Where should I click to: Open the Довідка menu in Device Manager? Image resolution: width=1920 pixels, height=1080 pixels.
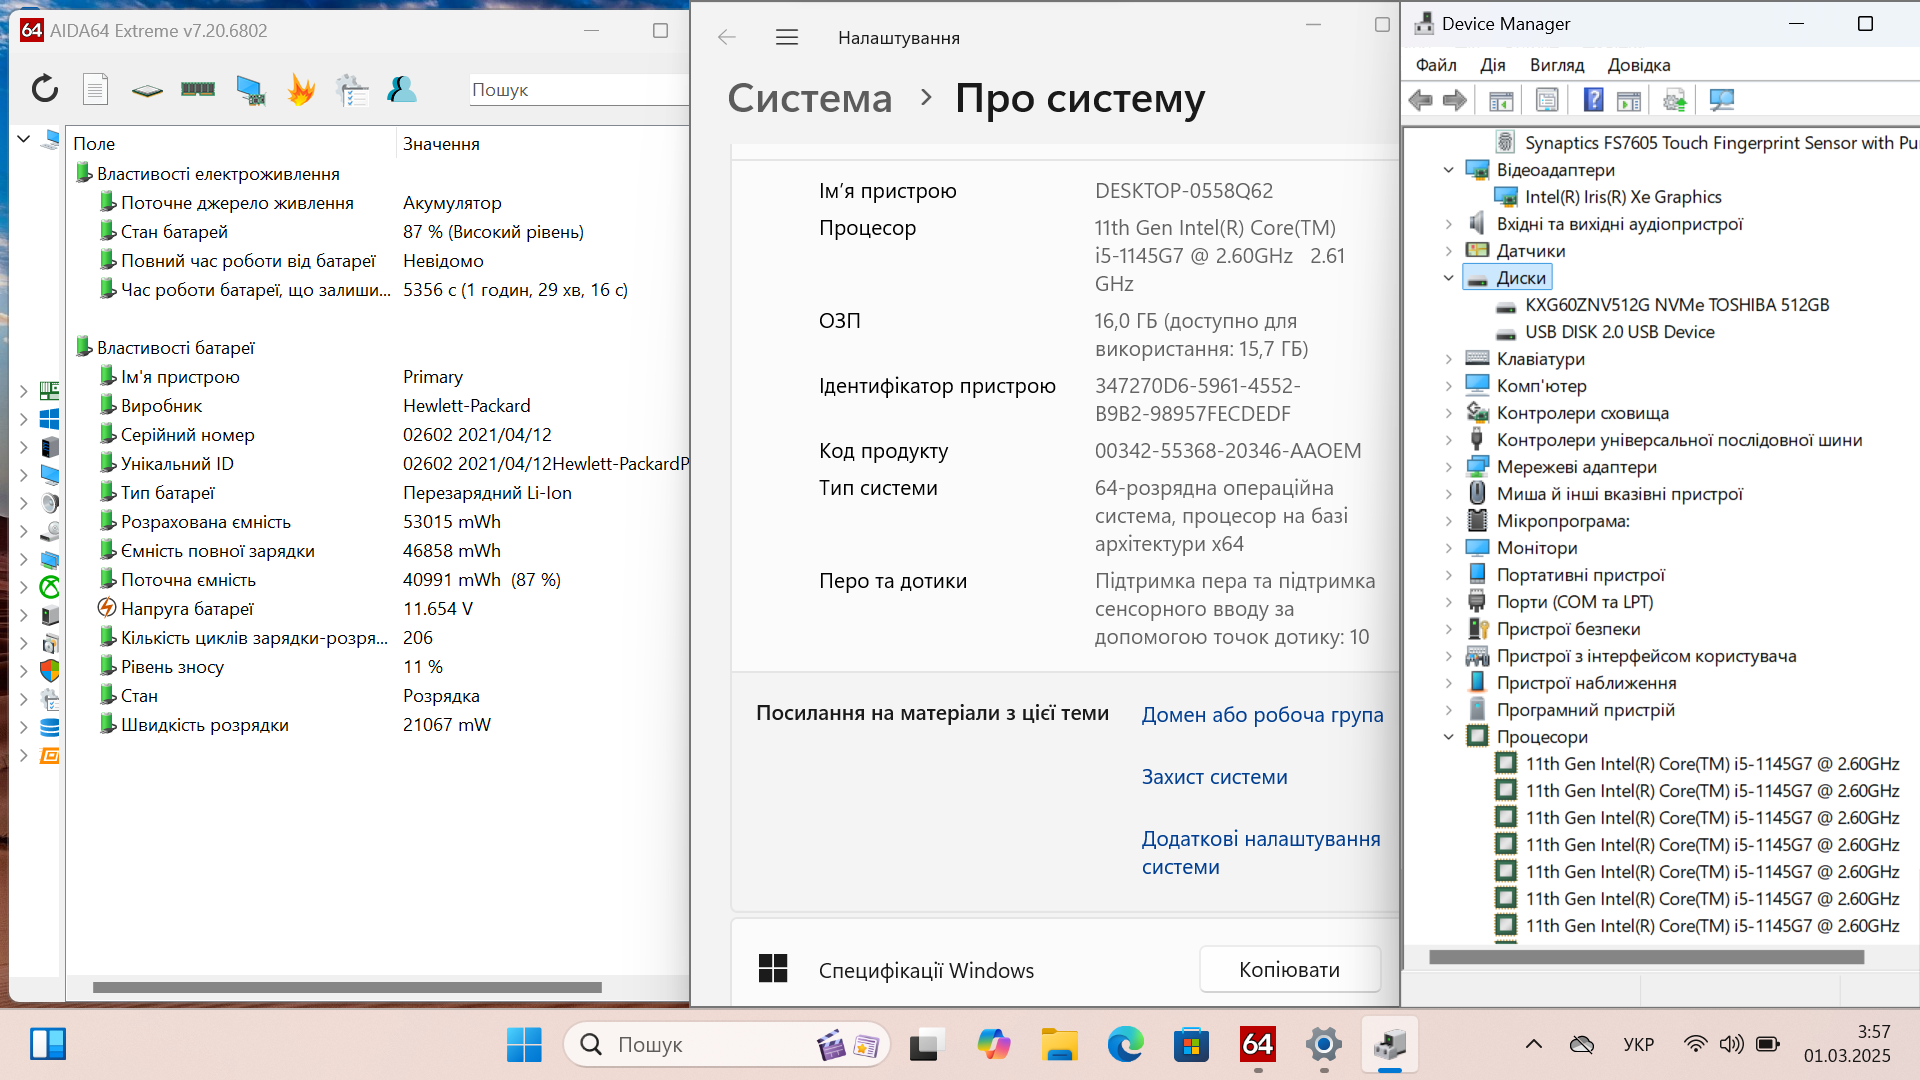1638,65
